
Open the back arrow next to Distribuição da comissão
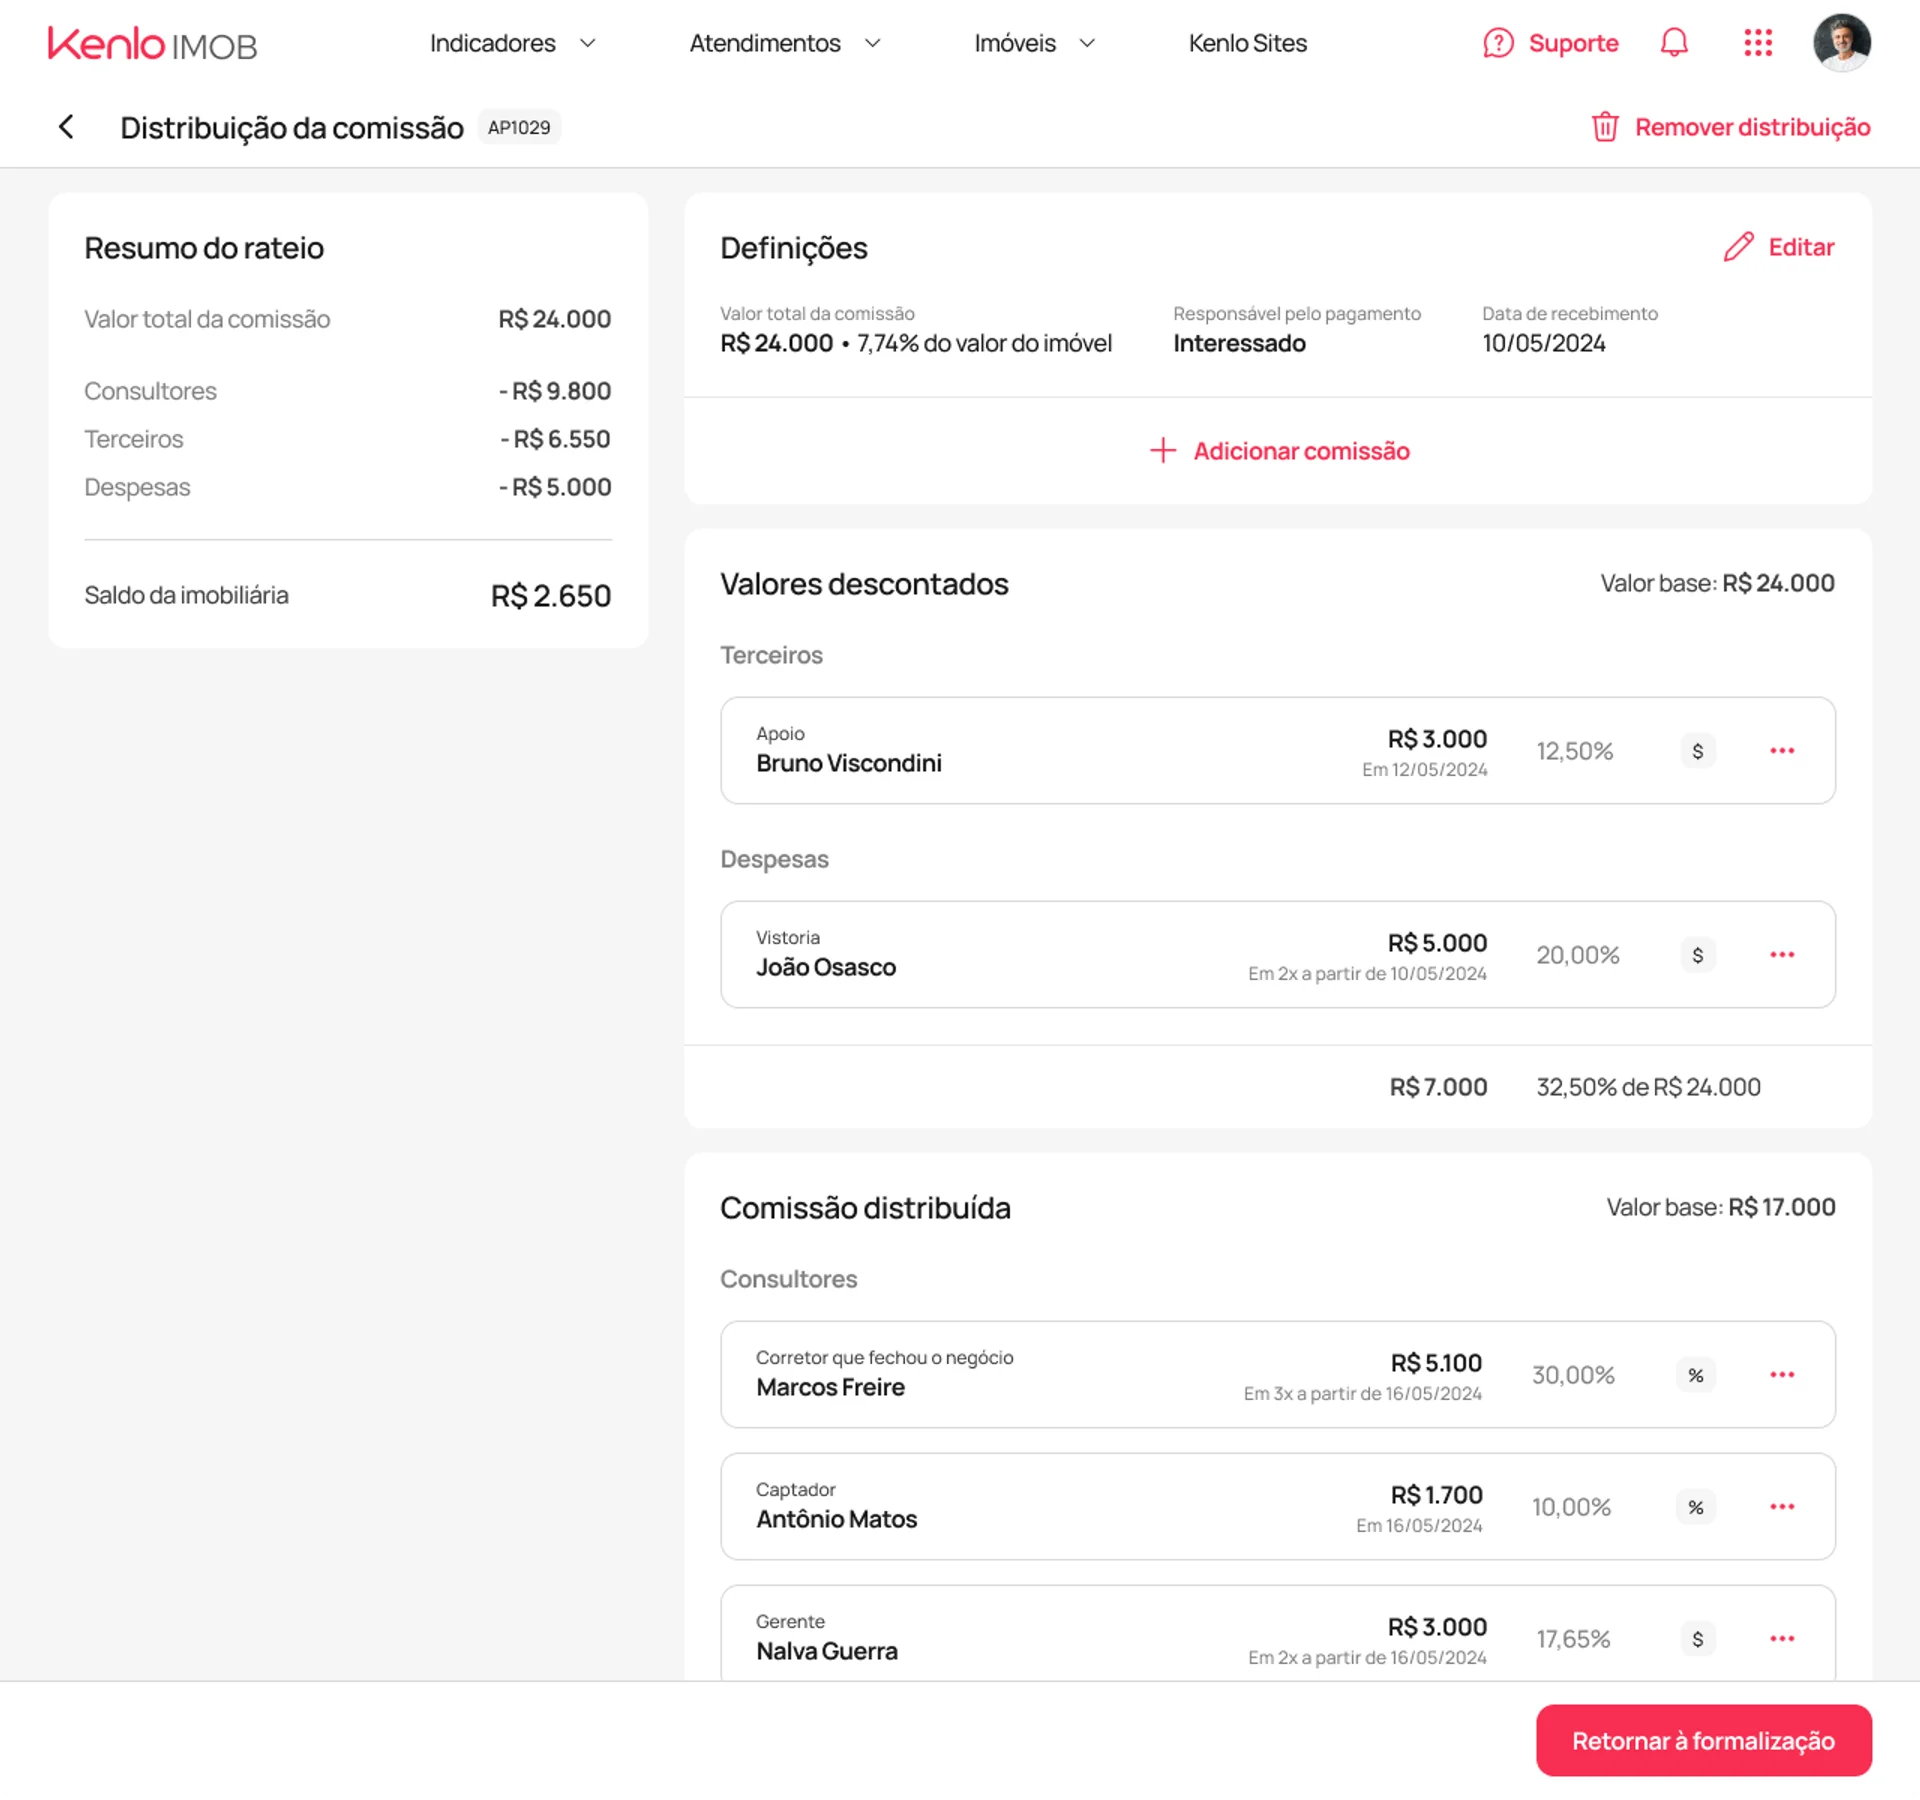pyautogui.click(x=65, y=127)
